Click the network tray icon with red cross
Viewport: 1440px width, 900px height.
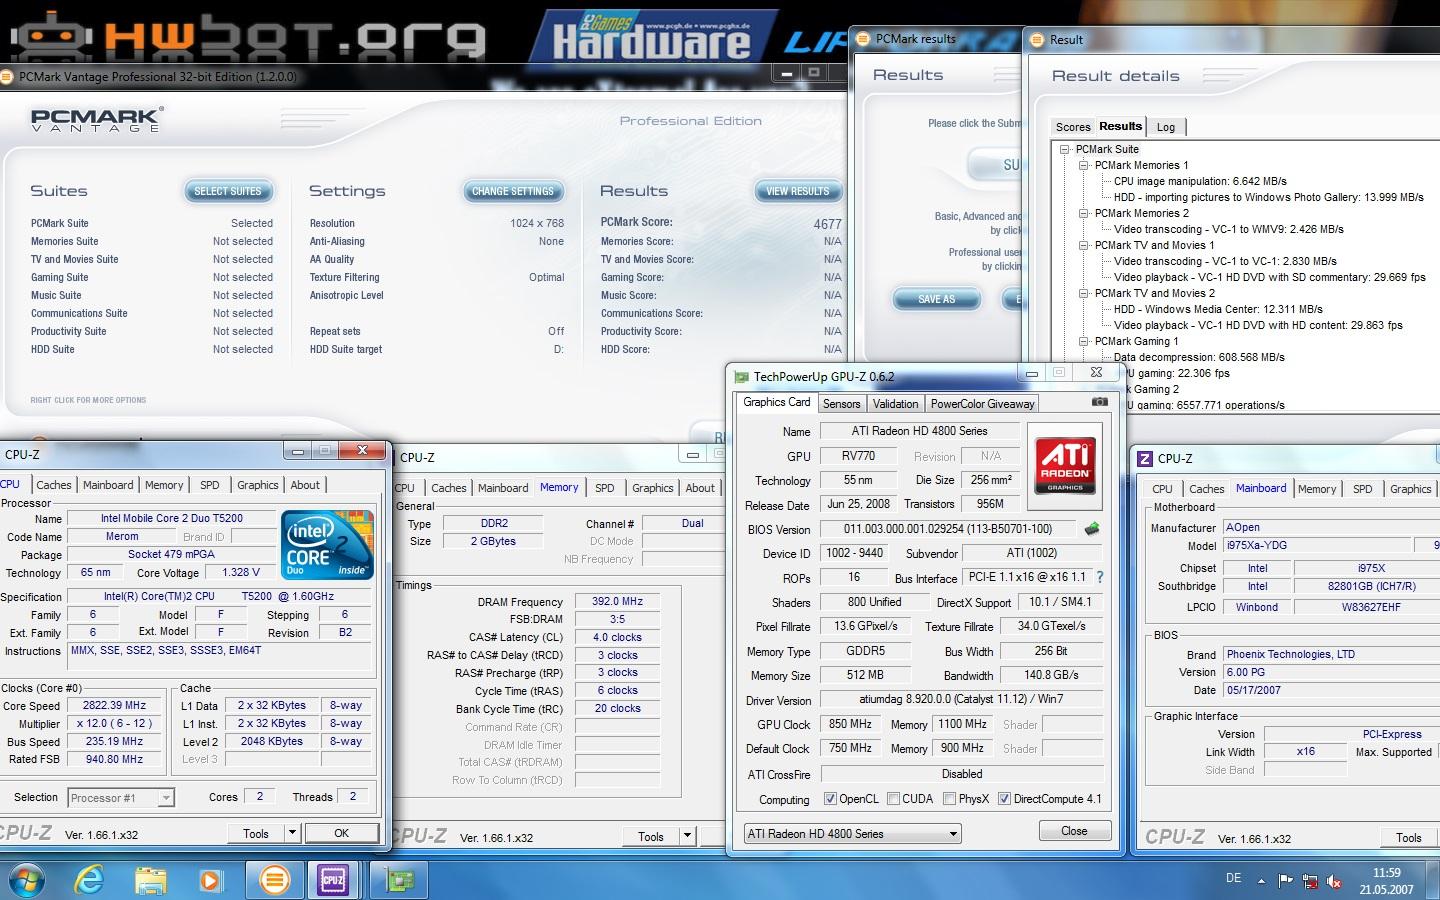tap(1310, 881)
